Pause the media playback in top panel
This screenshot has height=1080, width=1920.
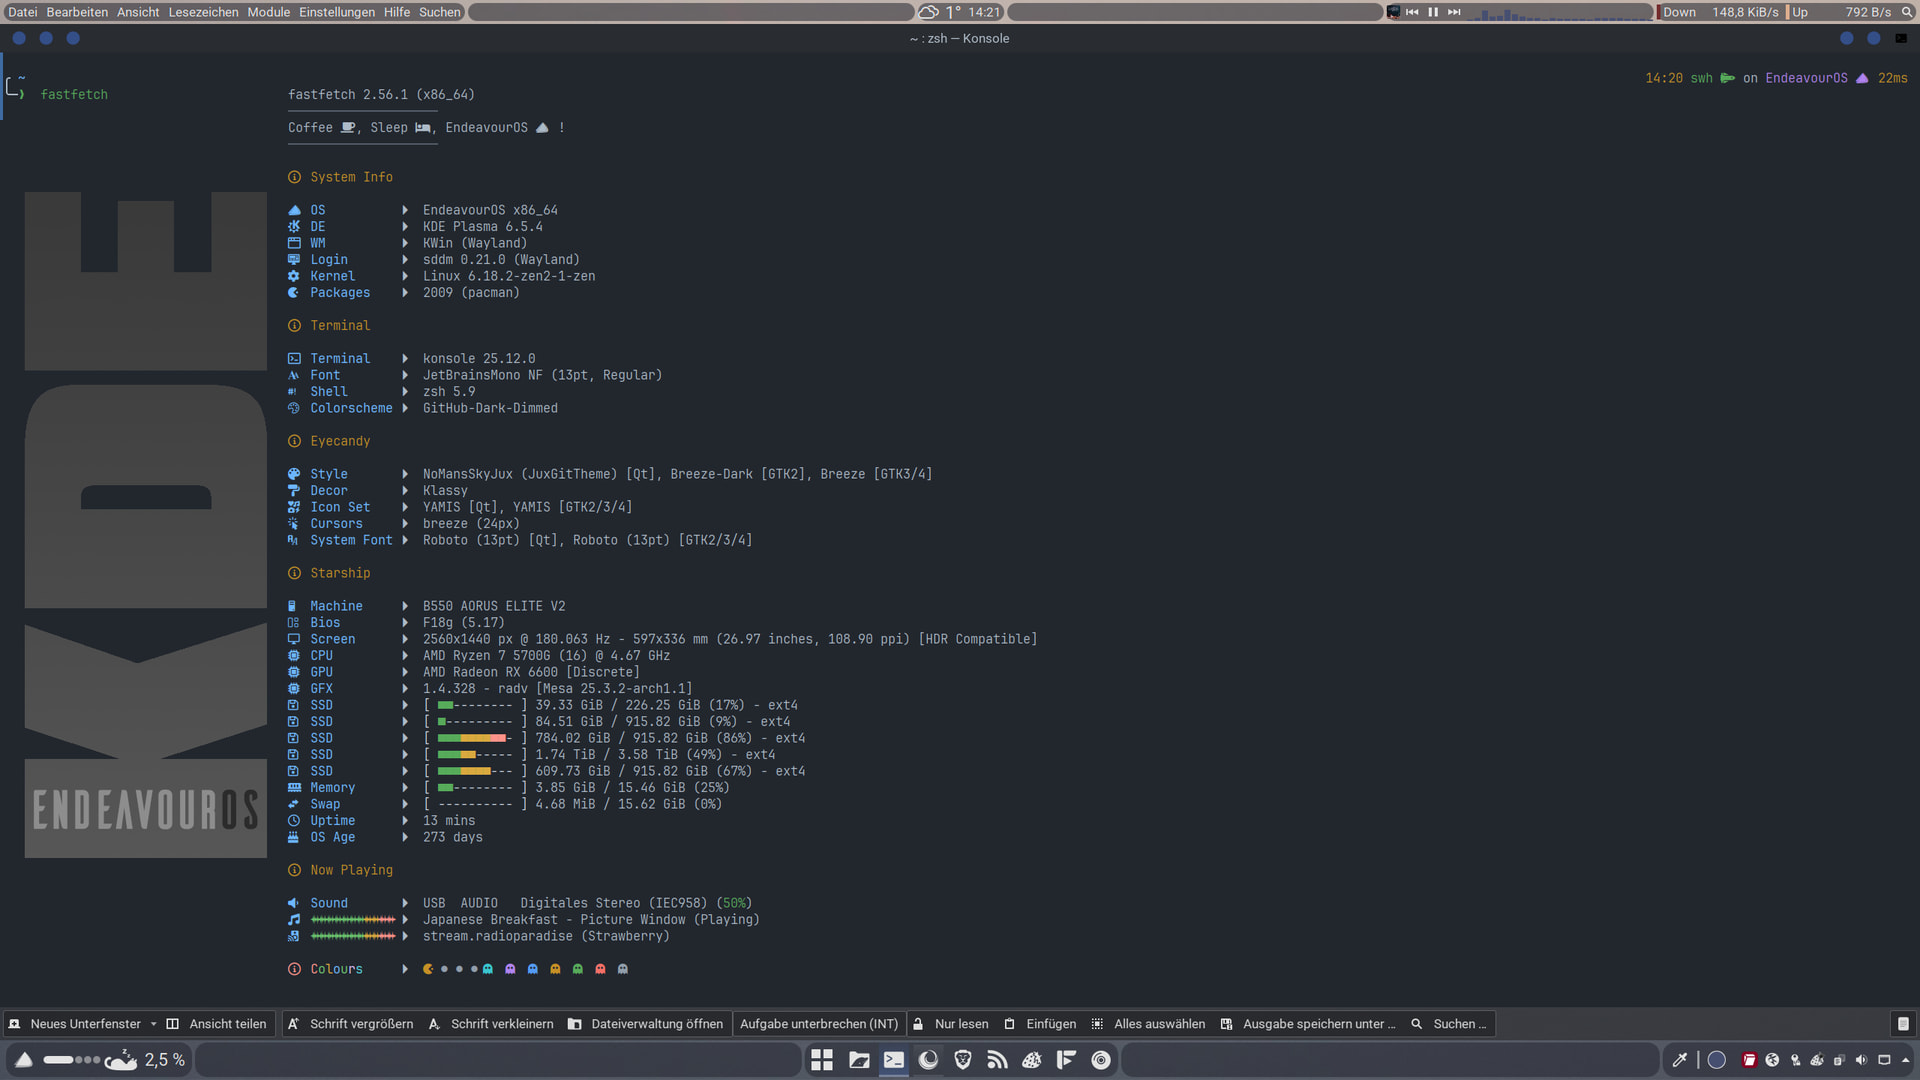(x=1433, y=12)
